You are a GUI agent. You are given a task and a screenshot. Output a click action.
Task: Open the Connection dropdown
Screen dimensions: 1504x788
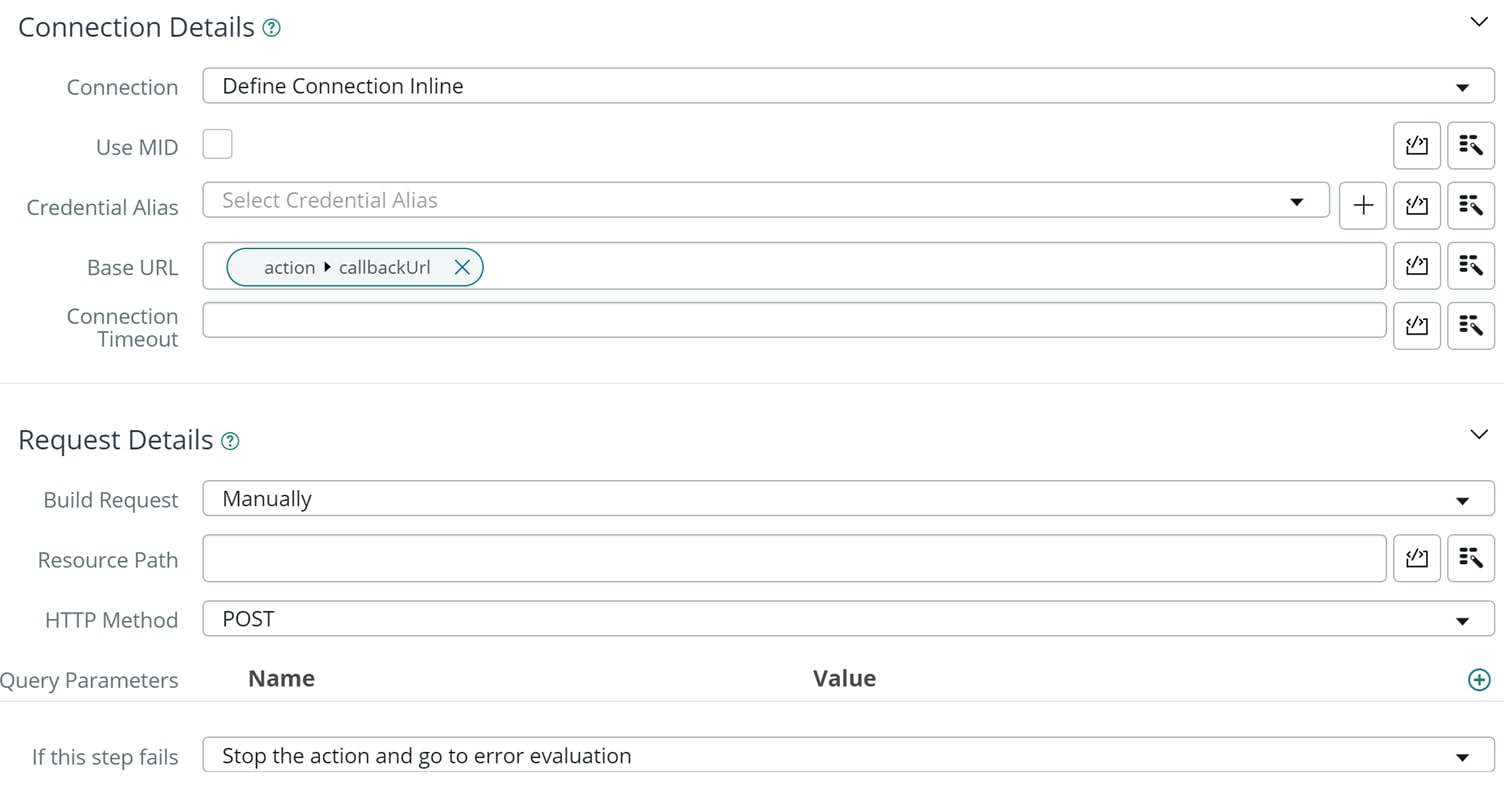(848, 86)
